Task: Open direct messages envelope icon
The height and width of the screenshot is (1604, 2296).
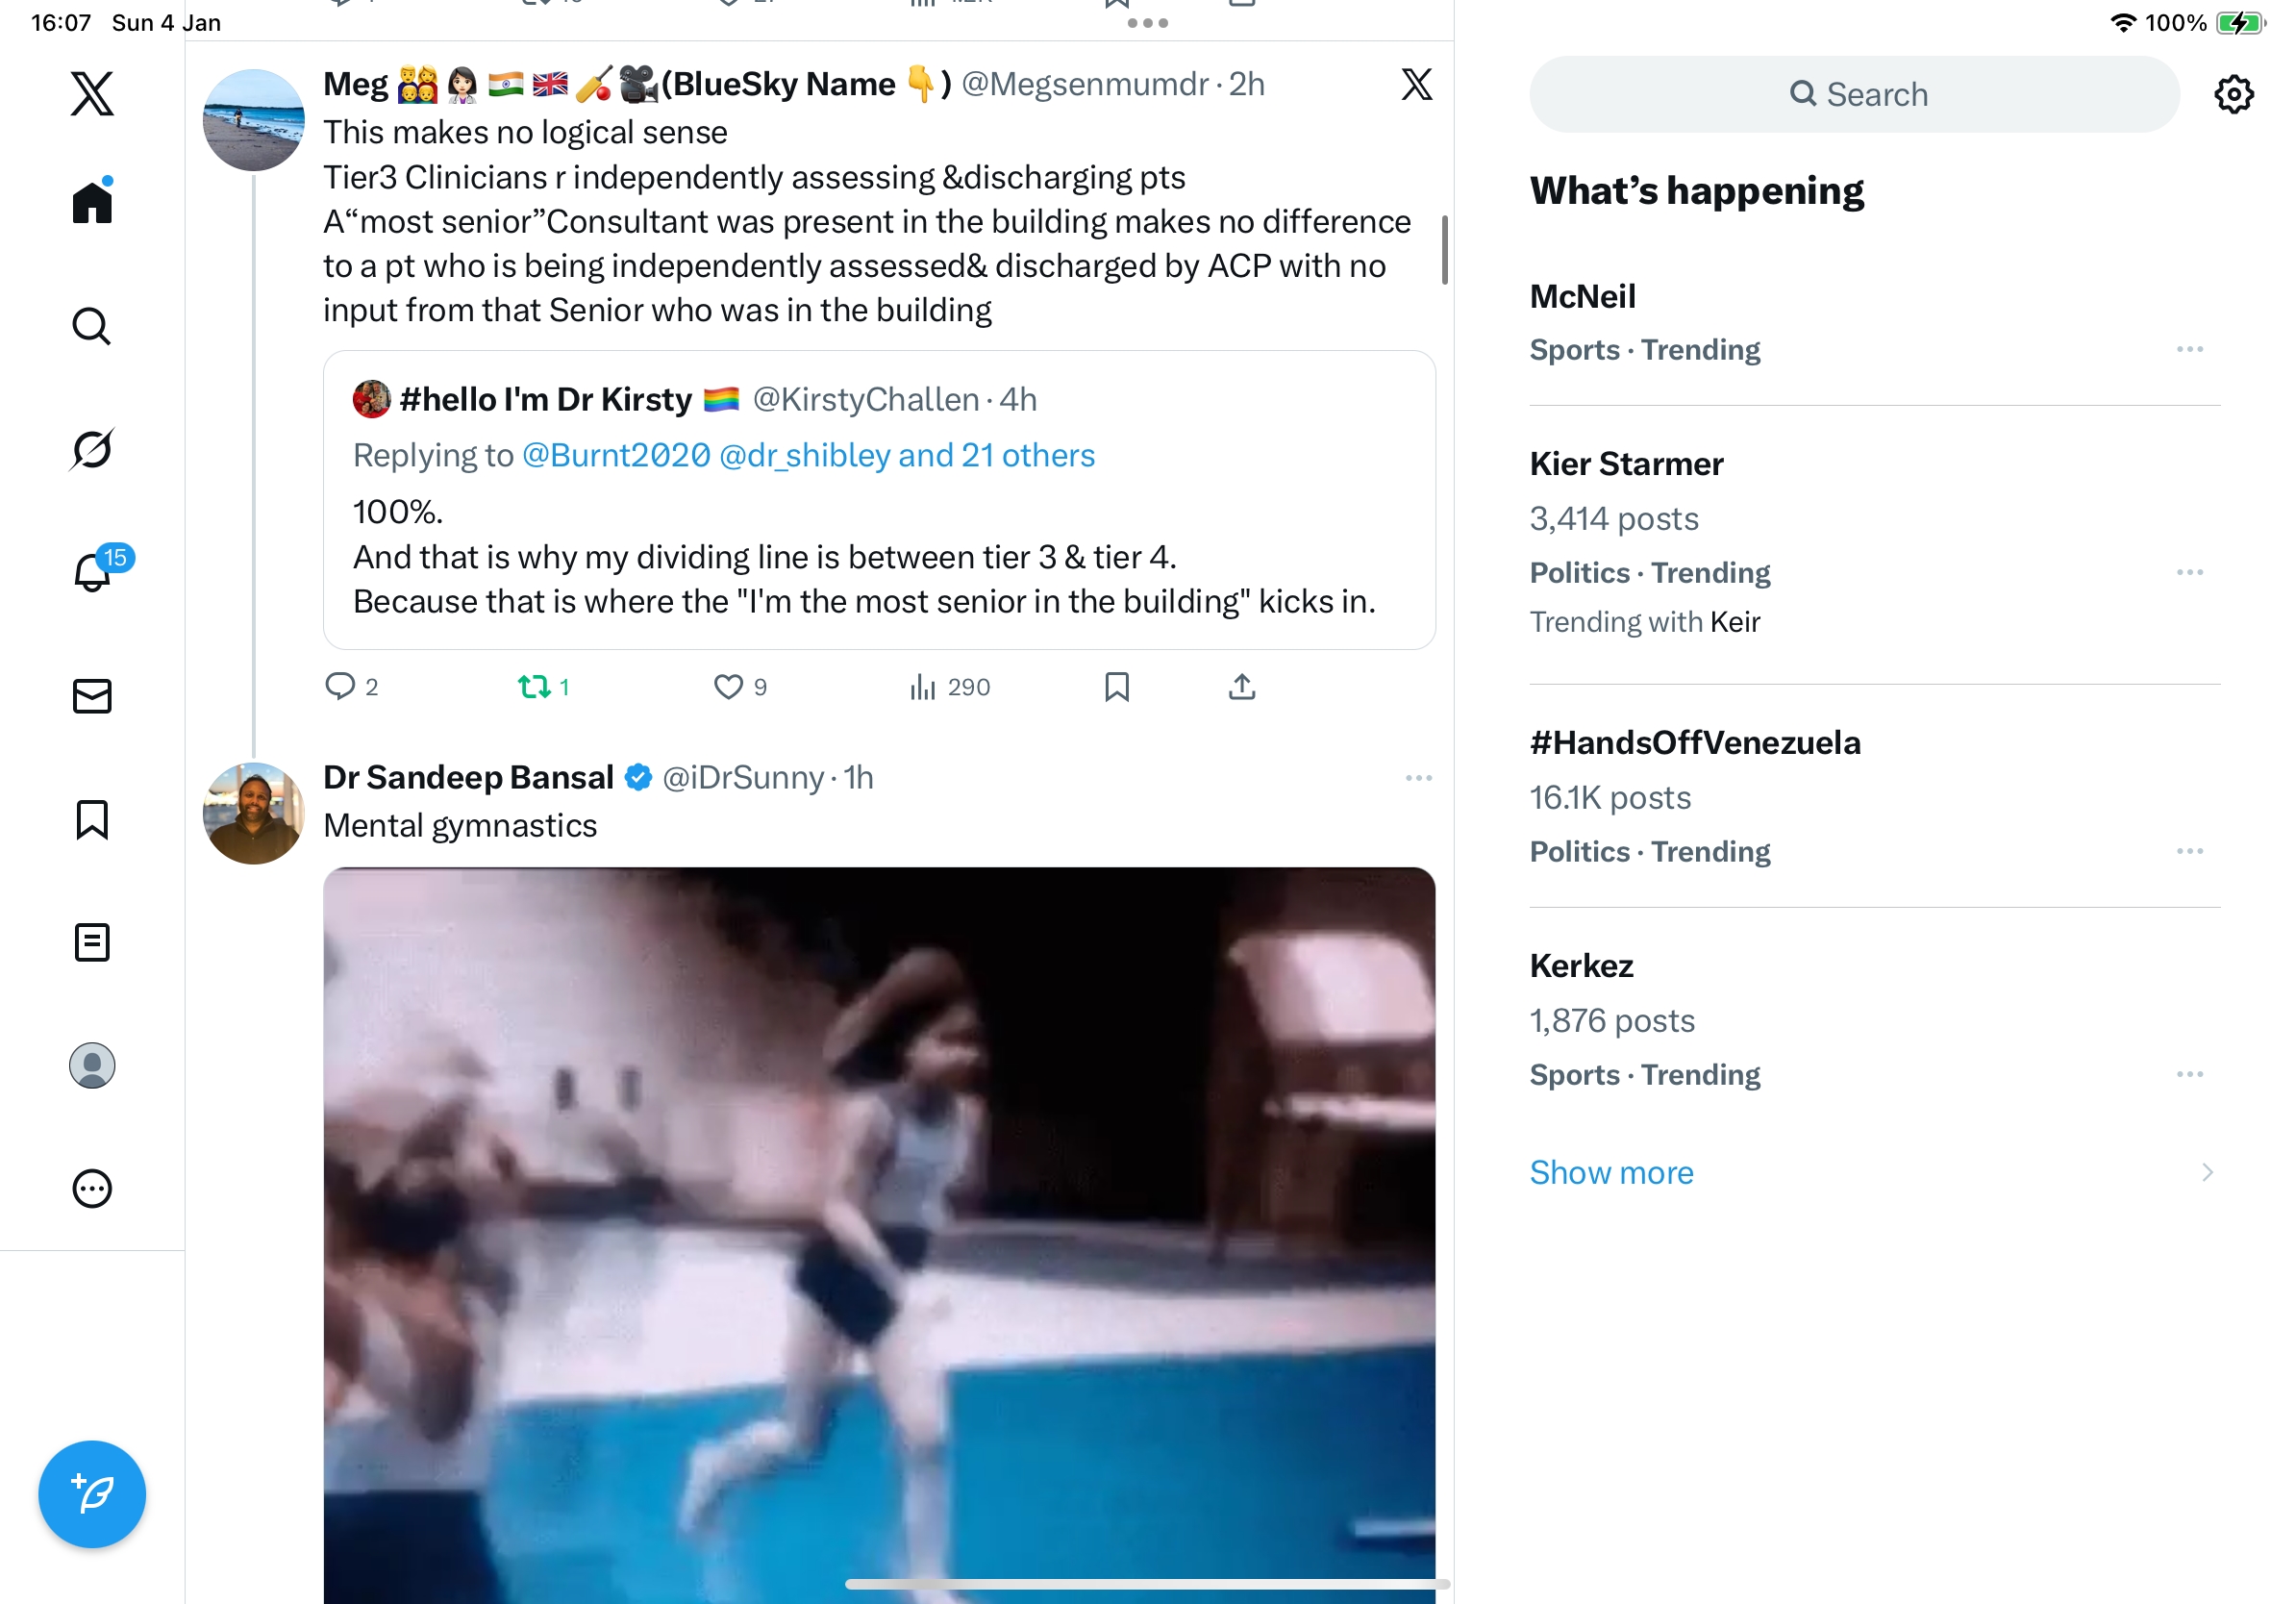Action: click(x=92, y=696)
